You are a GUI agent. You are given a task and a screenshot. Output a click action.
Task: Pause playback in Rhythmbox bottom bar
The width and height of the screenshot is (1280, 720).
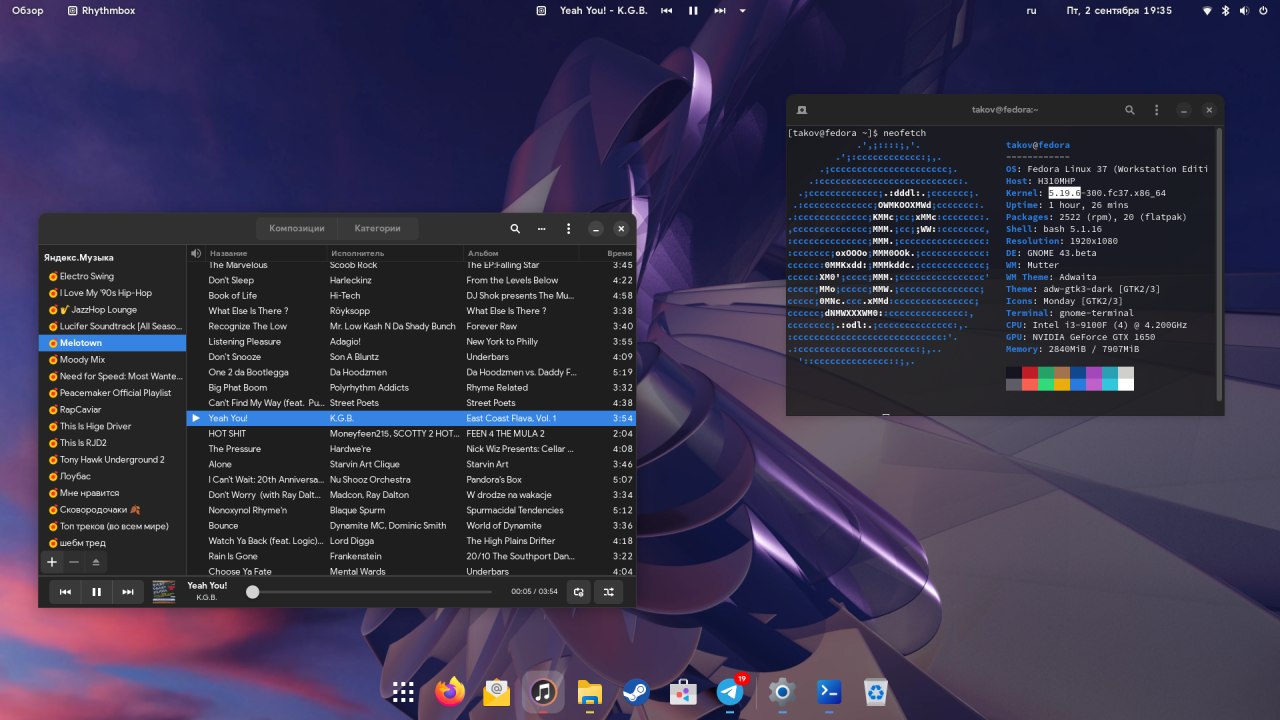tap(96, 592)
